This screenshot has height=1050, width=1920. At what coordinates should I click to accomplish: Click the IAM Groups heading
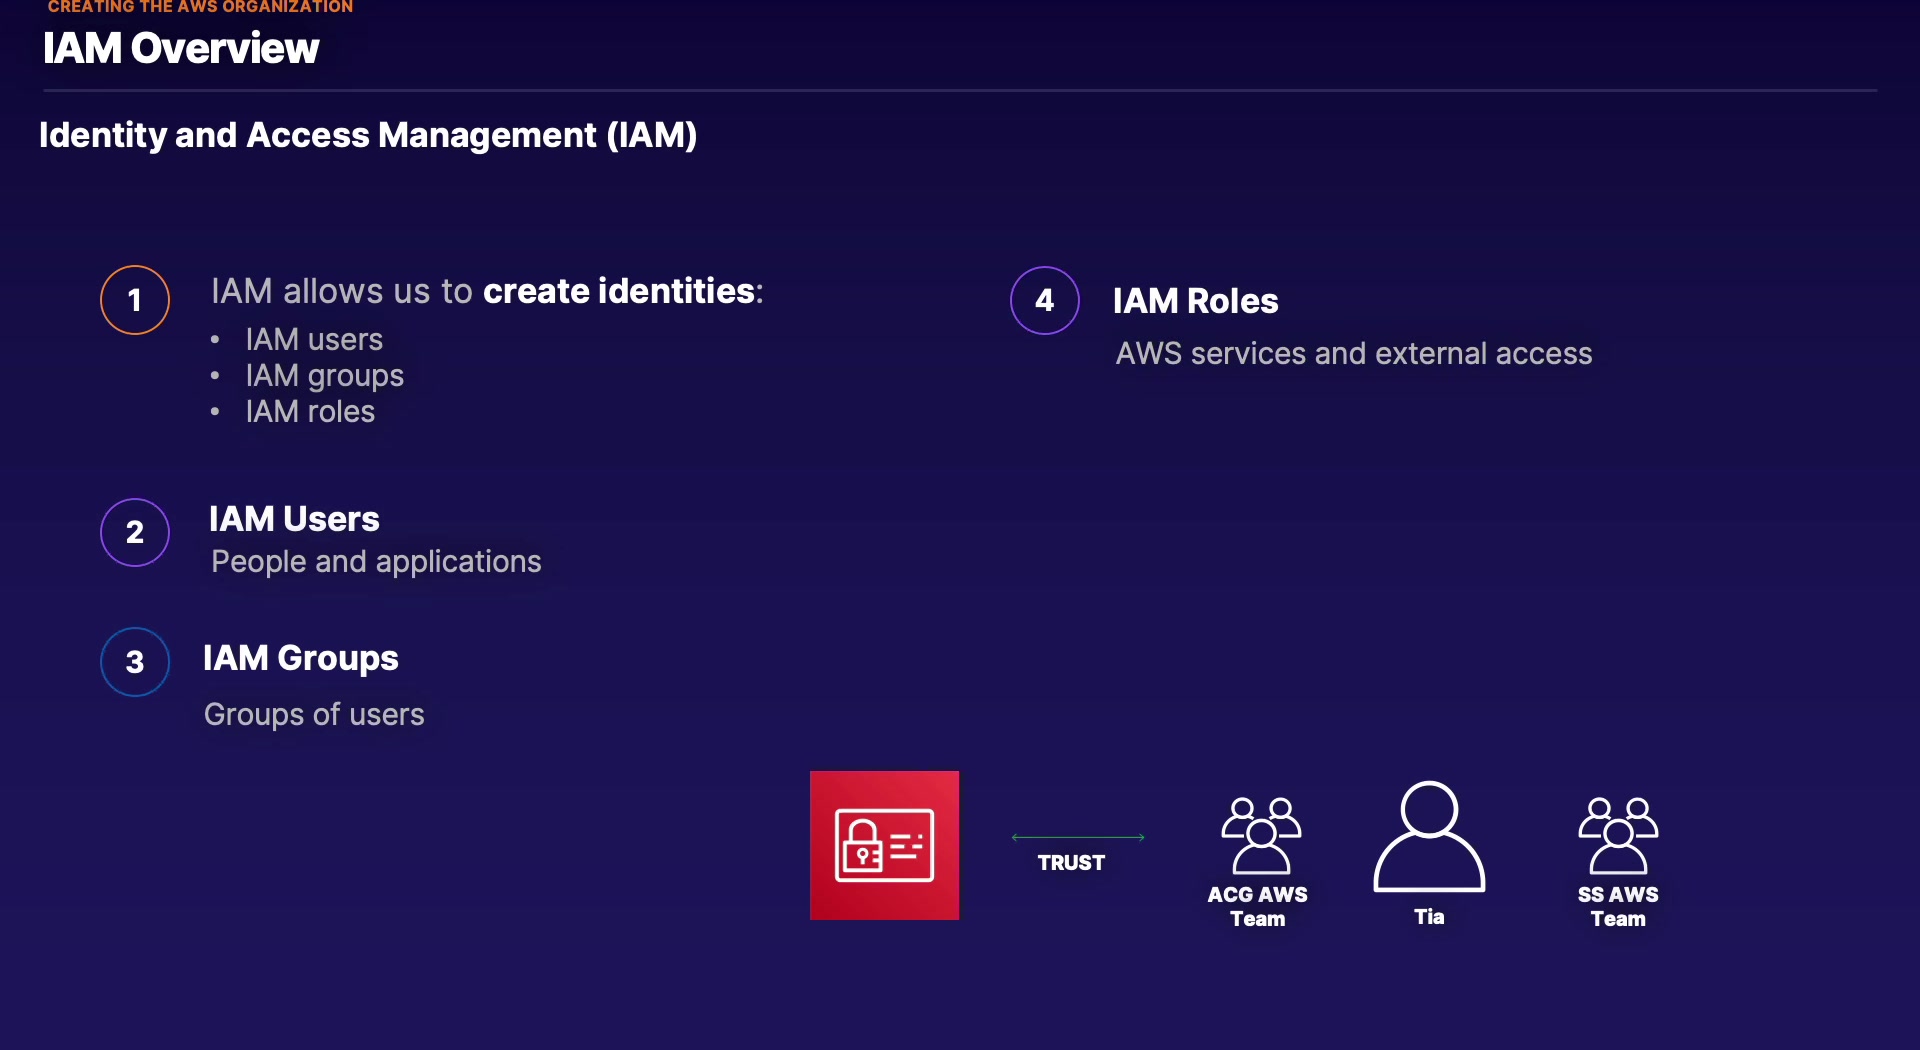301,658
